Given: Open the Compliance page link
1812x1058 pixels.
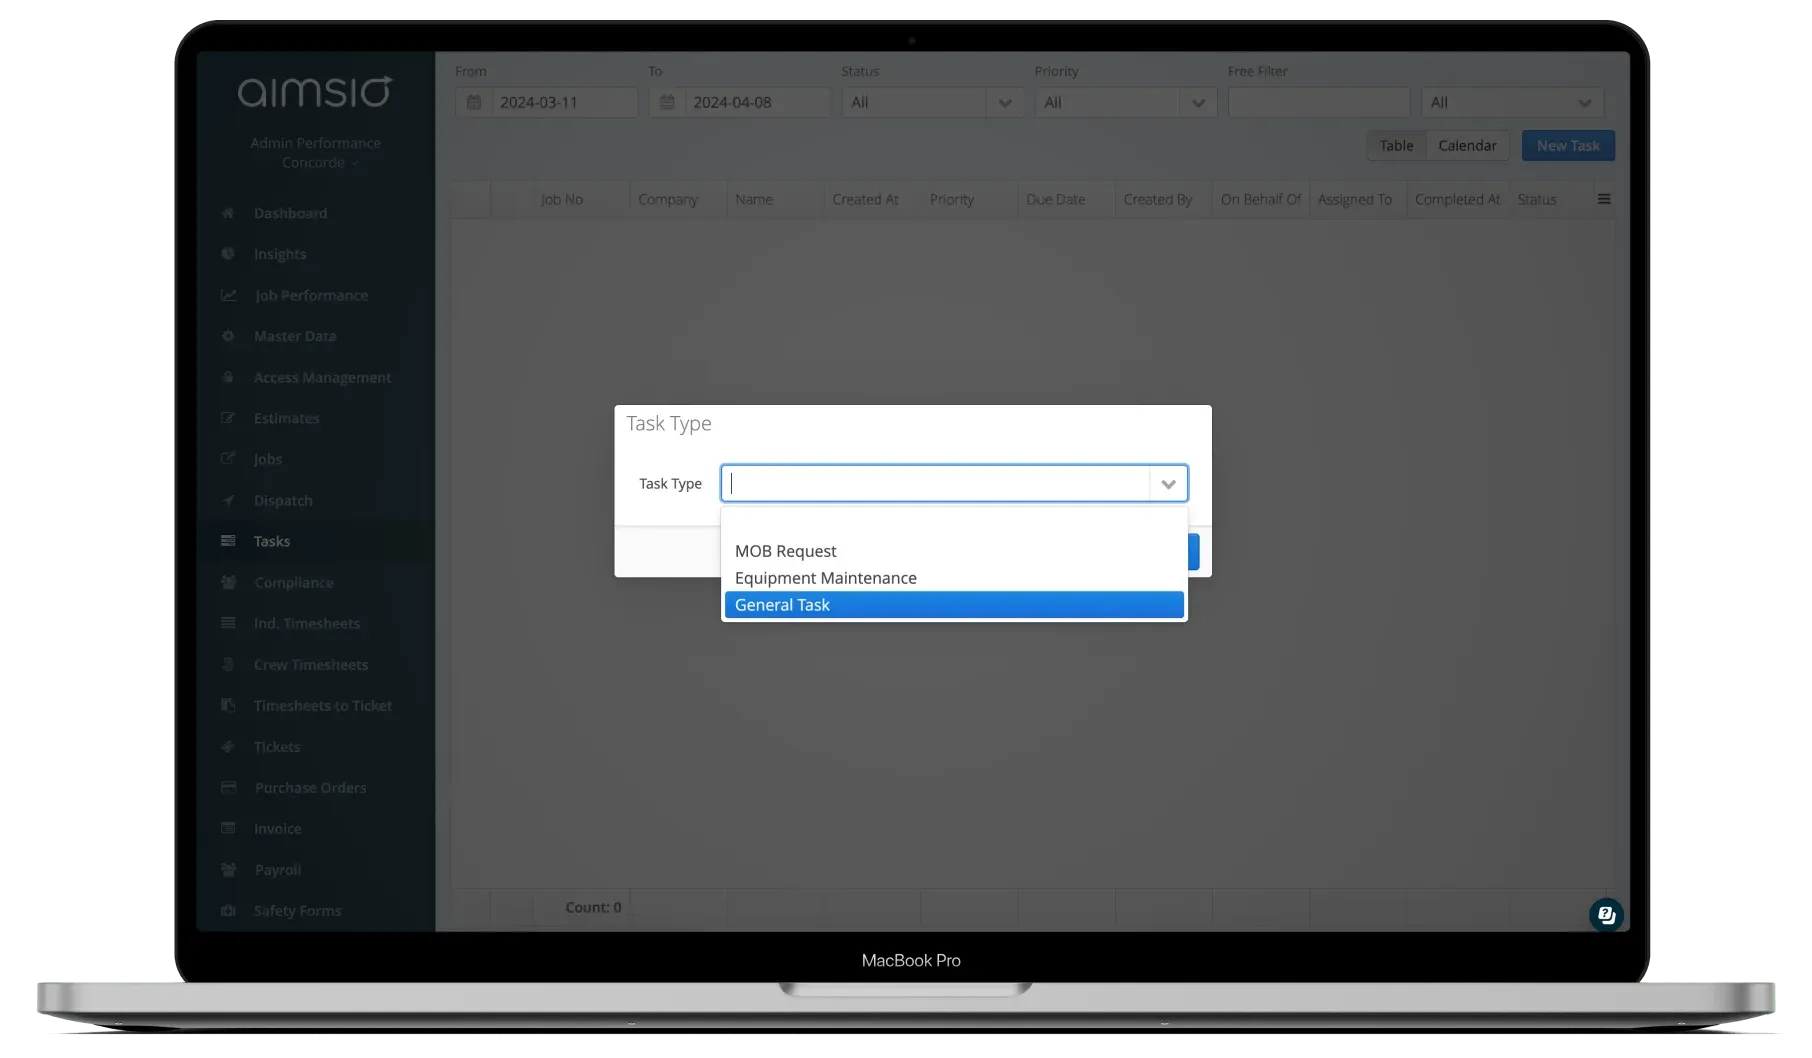Looking at the screenshot, I should (293, 582).
